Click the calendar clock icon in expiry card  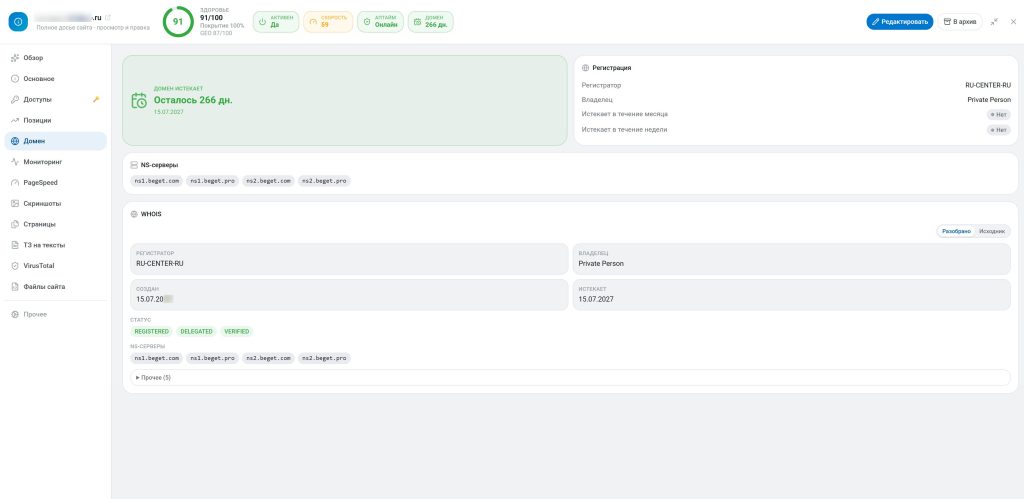[x=139, y=101]
